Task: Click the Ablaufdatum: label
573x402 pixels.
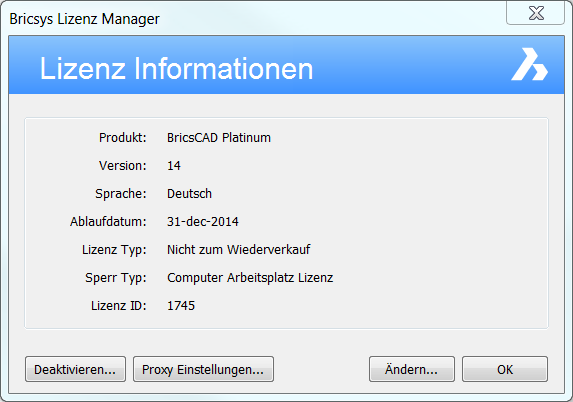Action: pos(108,222)
